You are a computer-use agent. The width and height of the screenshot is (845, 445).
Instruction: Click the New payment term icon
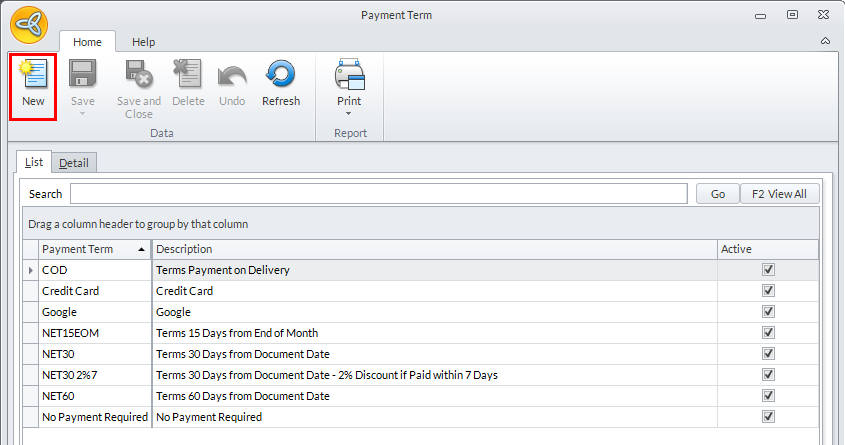(x=33, y=76)
